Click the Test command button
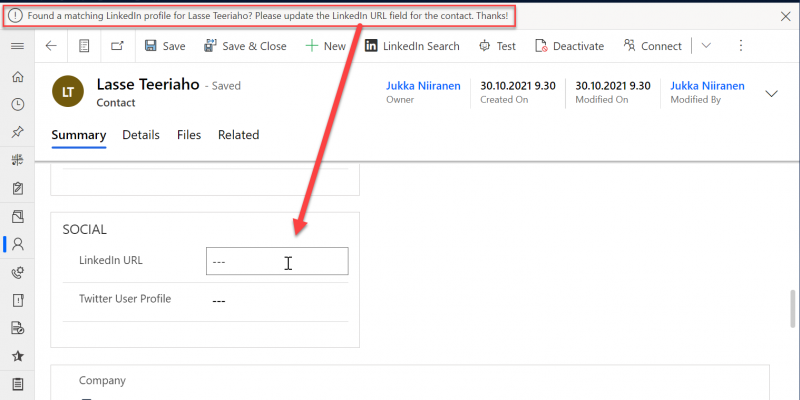This screenshot has height=400, width=800. (x=497, y=46)
